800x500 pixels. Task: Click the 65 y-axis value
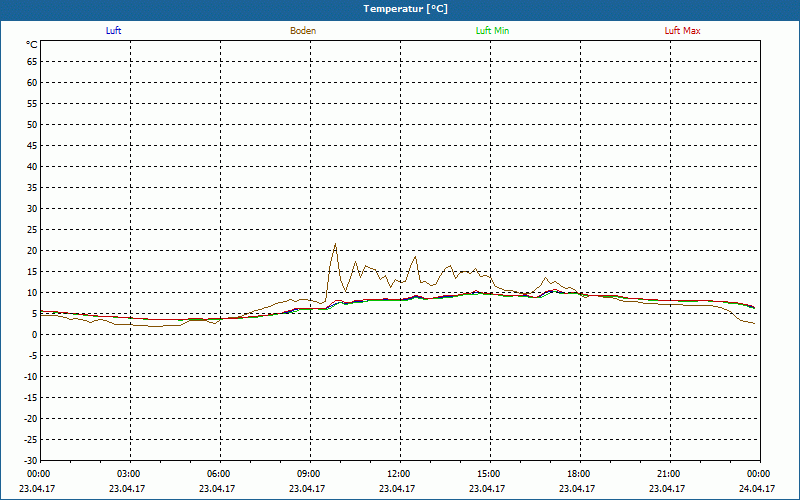point(32,62)
